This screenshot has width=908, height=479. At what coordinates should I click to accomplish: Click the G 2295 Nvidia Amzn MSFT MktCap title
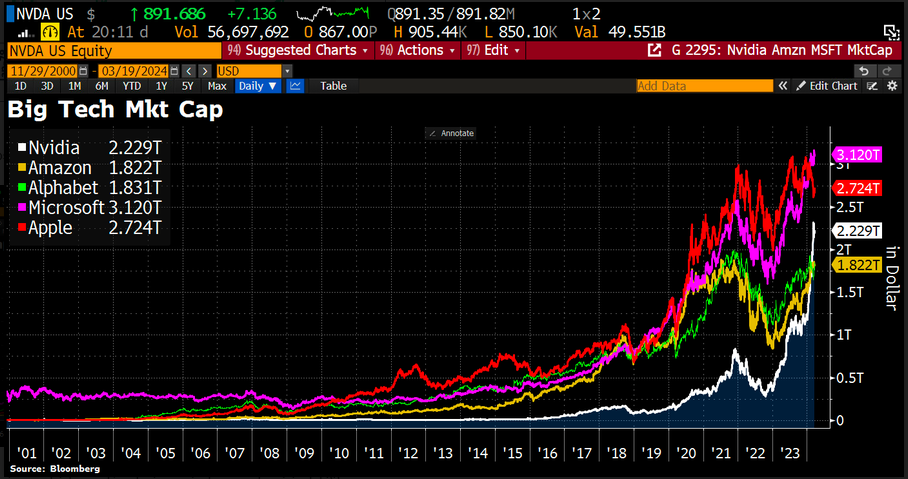click(782, 50)
